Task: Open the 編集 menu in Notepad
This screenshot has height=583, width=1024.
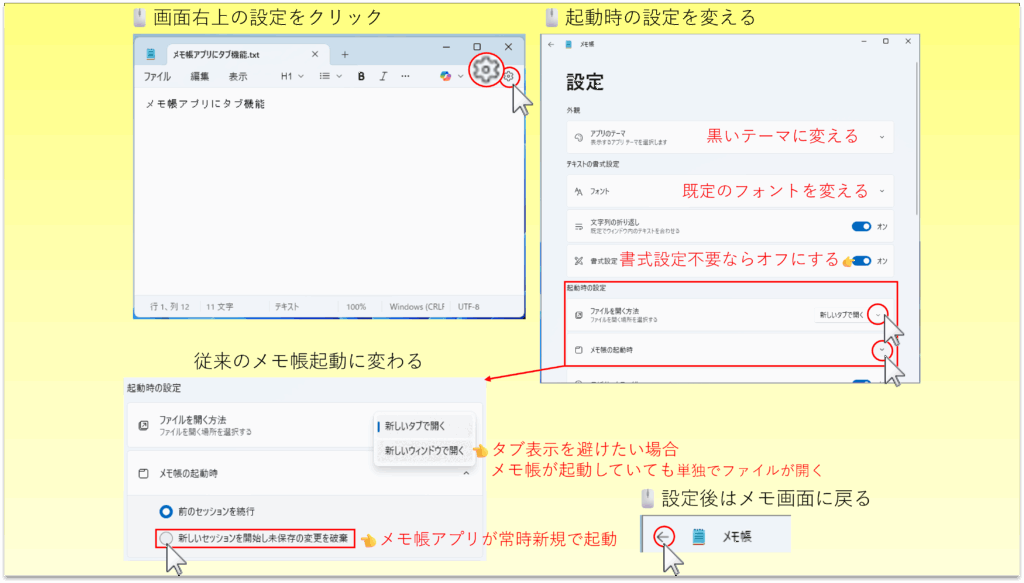Action: pos(200,76)
